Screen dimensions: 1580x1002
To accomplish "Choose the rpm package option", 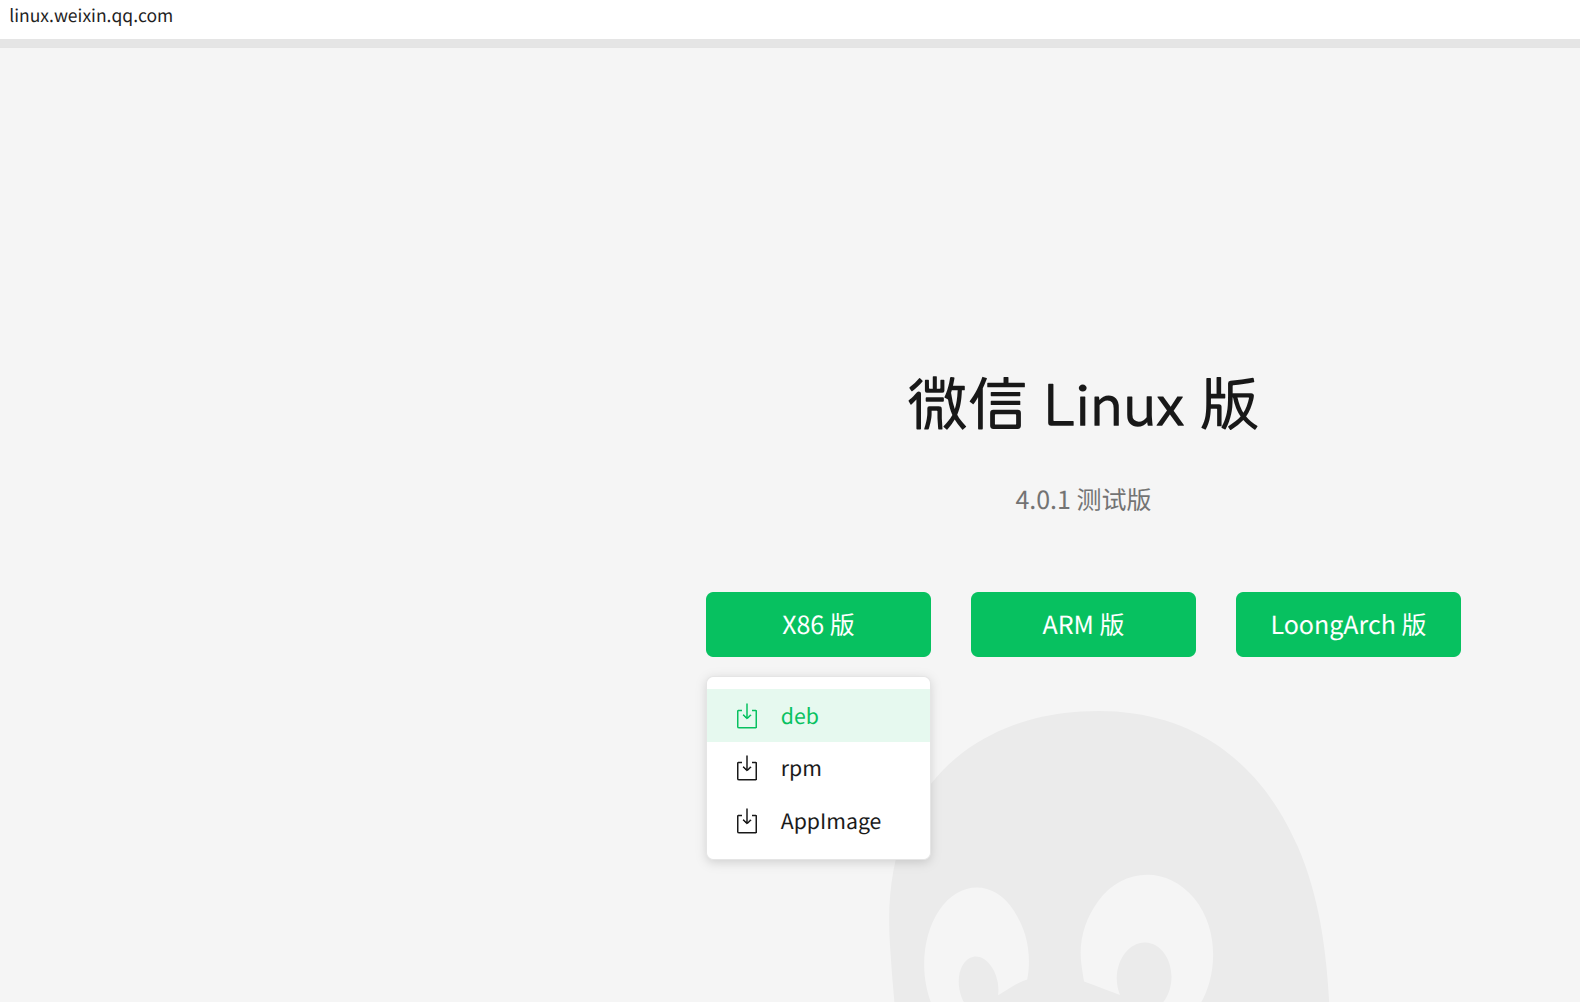I will (818, 768).
